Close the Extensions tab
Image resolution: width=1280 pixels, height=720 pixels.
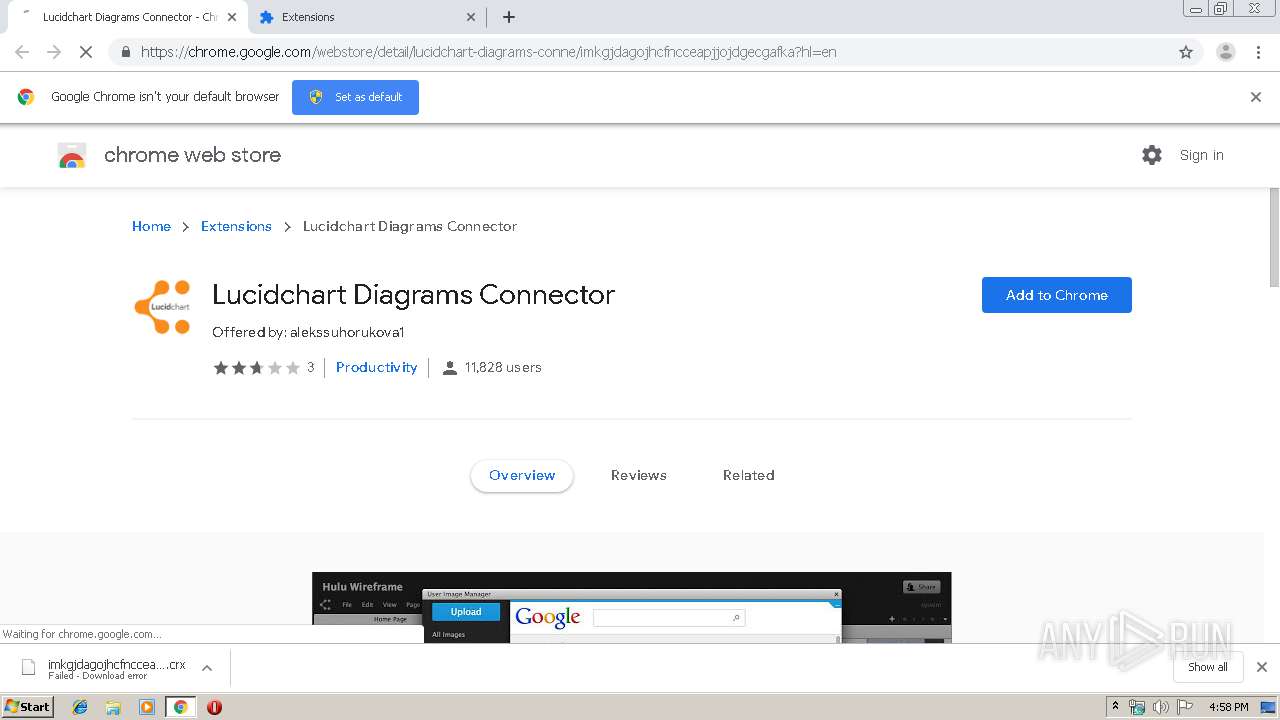(x=471, y=17)
